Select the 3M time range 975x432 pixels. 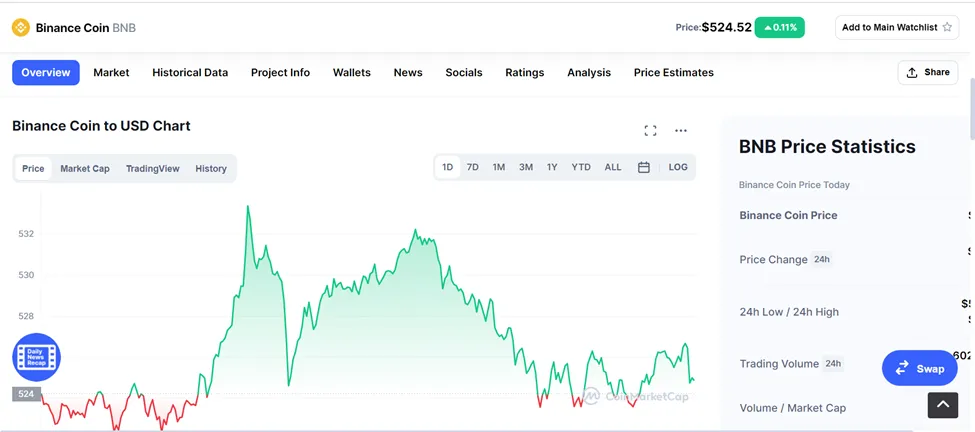526,167
